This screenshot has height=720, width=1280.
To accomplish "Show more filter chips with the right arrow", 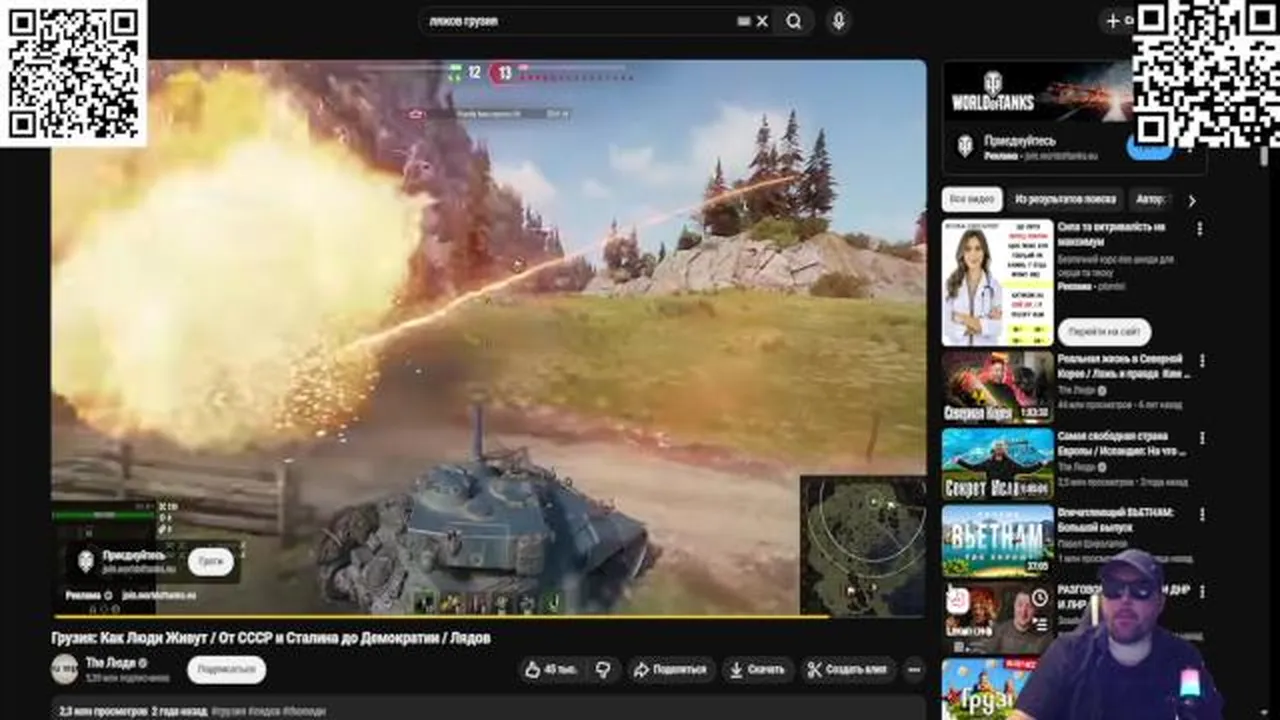I will (1192, 200).
